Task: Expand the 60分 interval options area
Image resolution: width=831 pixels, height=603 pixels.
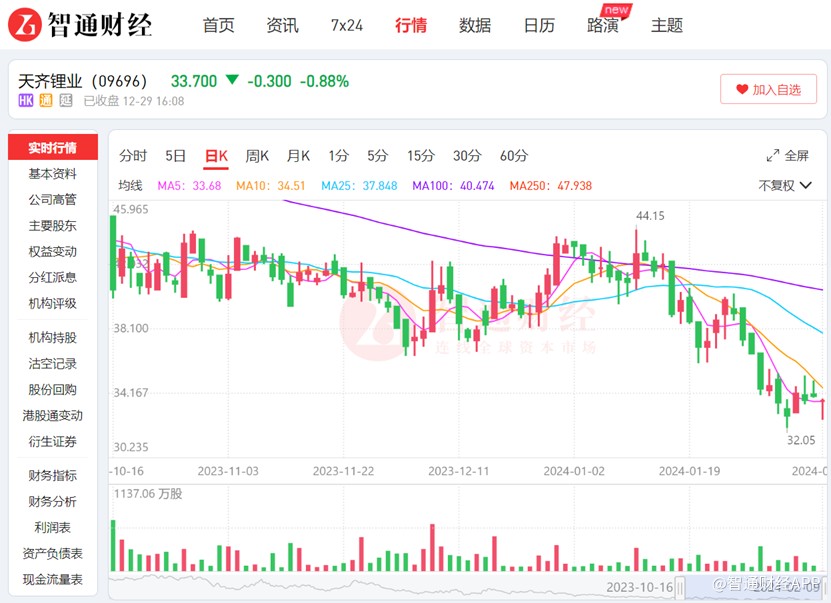Action: pos(513,156)
